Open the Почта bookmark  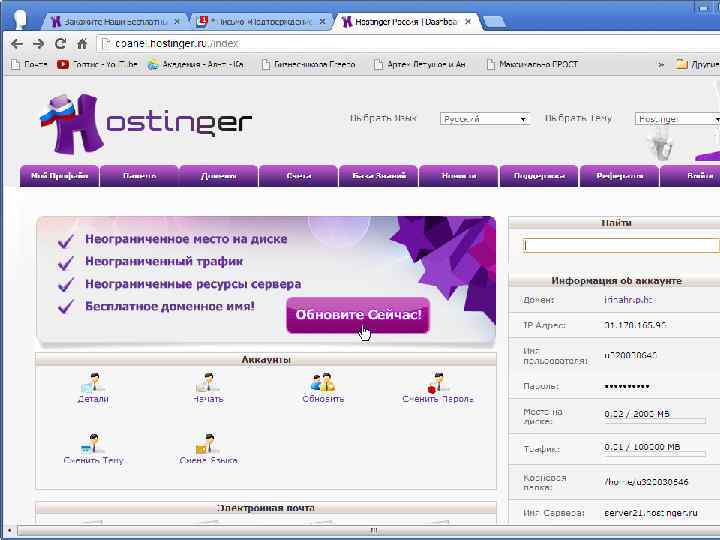29,65
